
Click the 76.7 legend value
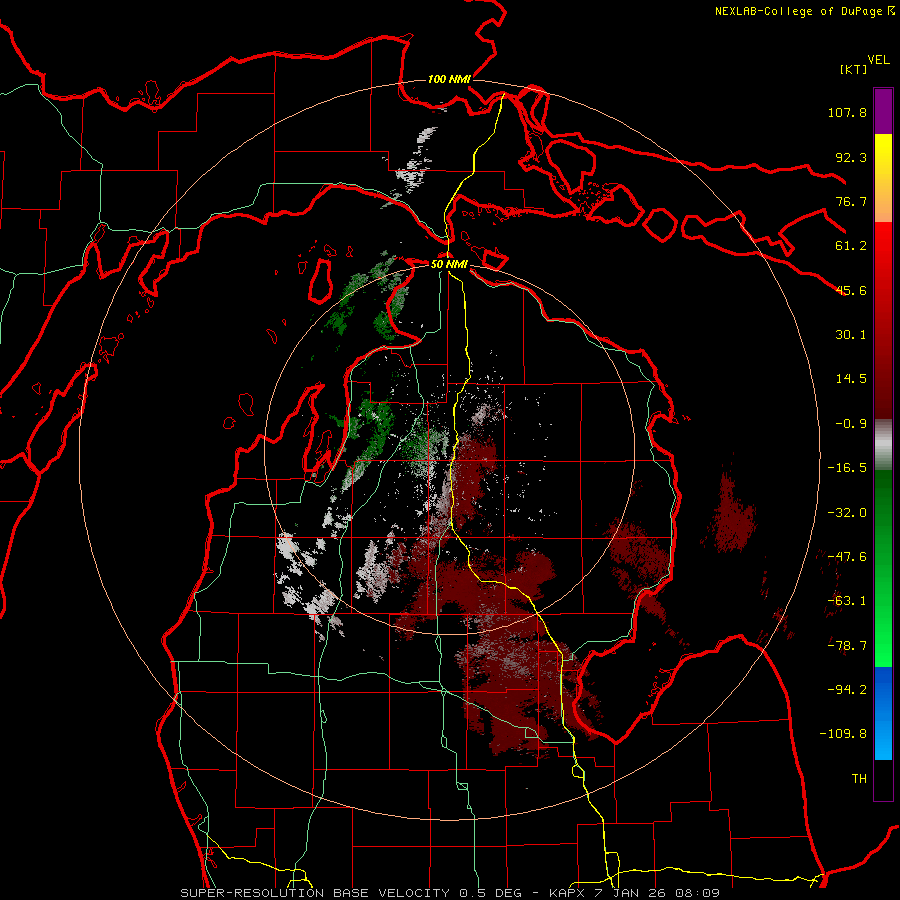coord(851,201)
